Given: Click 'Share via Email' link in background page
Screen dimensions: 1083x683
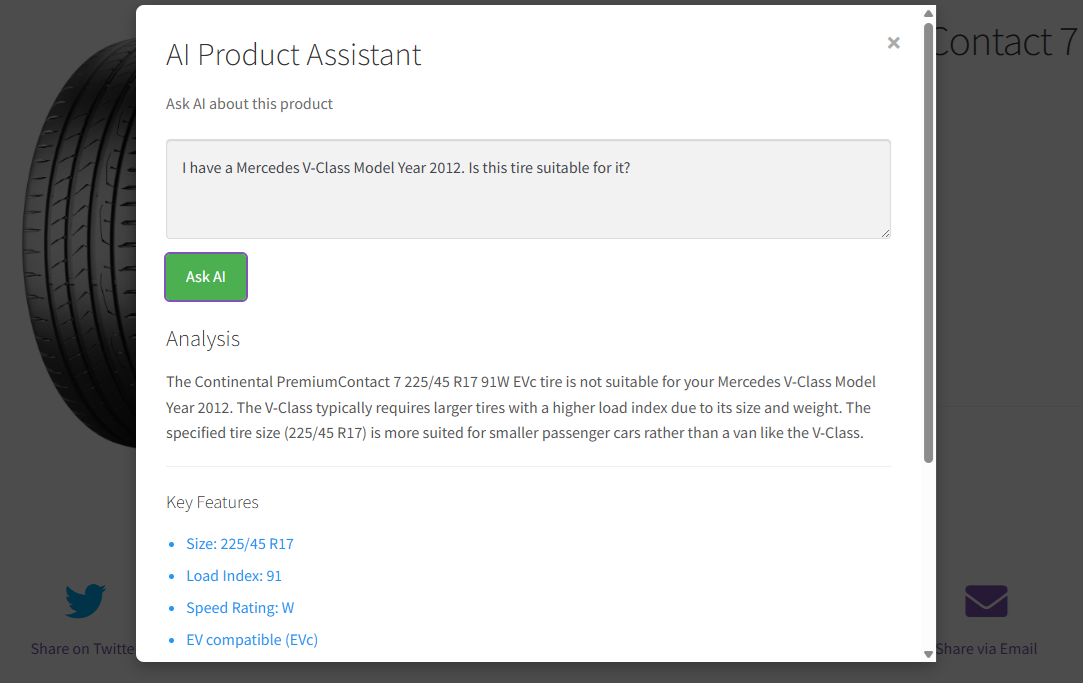Looking at the screenshot, I should [986, 648].
